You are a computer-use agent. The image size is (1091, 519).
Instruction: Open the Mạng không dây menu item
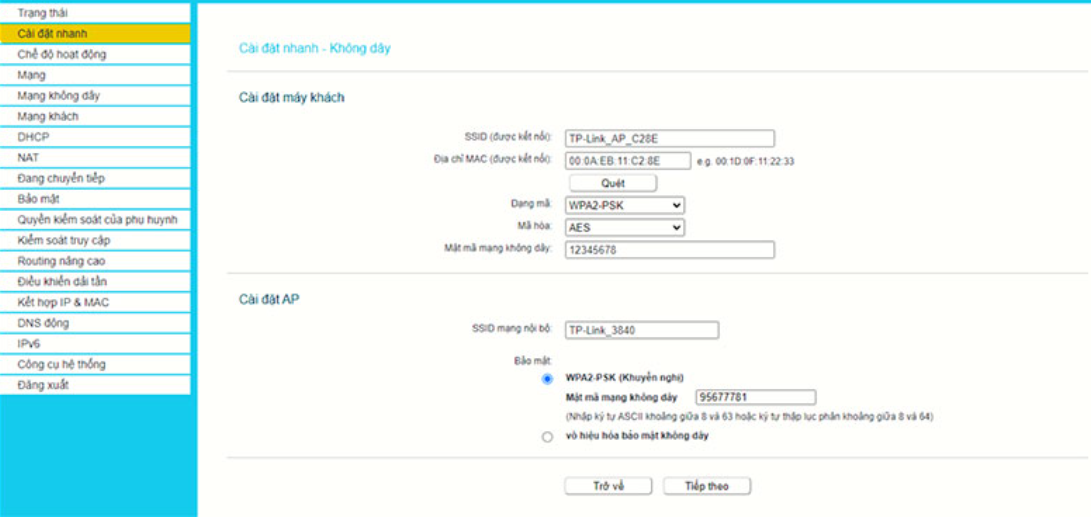(95, 95)
